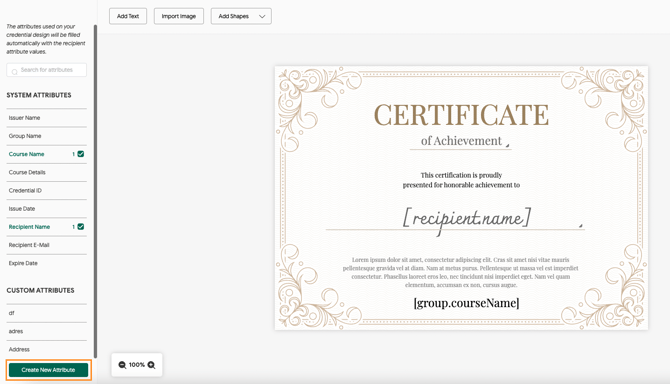Click the search magnifier icon in attributes
Image resolution: width=670 pixels, height=384 pixels.
(15, 71)
